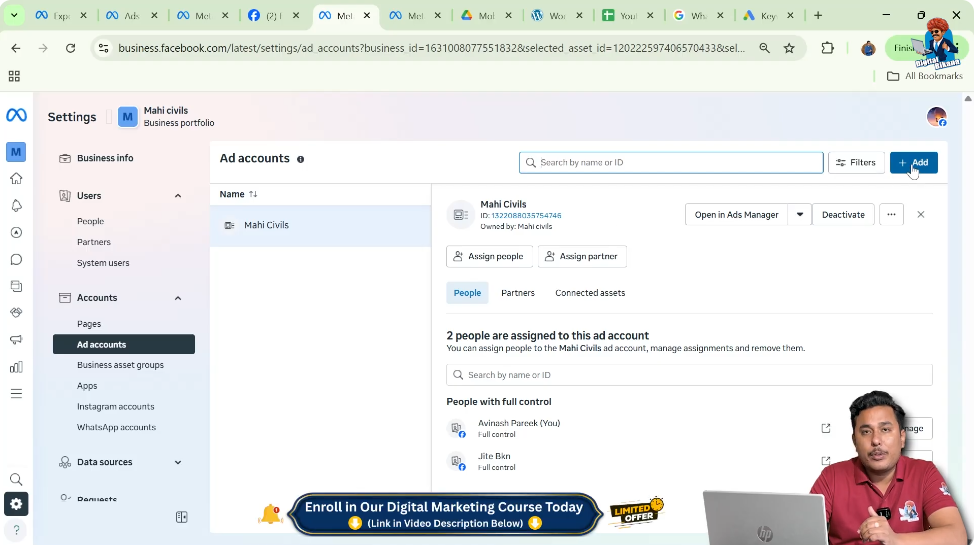Viewport: 976px width, 545px height.
Task: Collapse sidebar panel toggle icon
Action: (182, 517)
